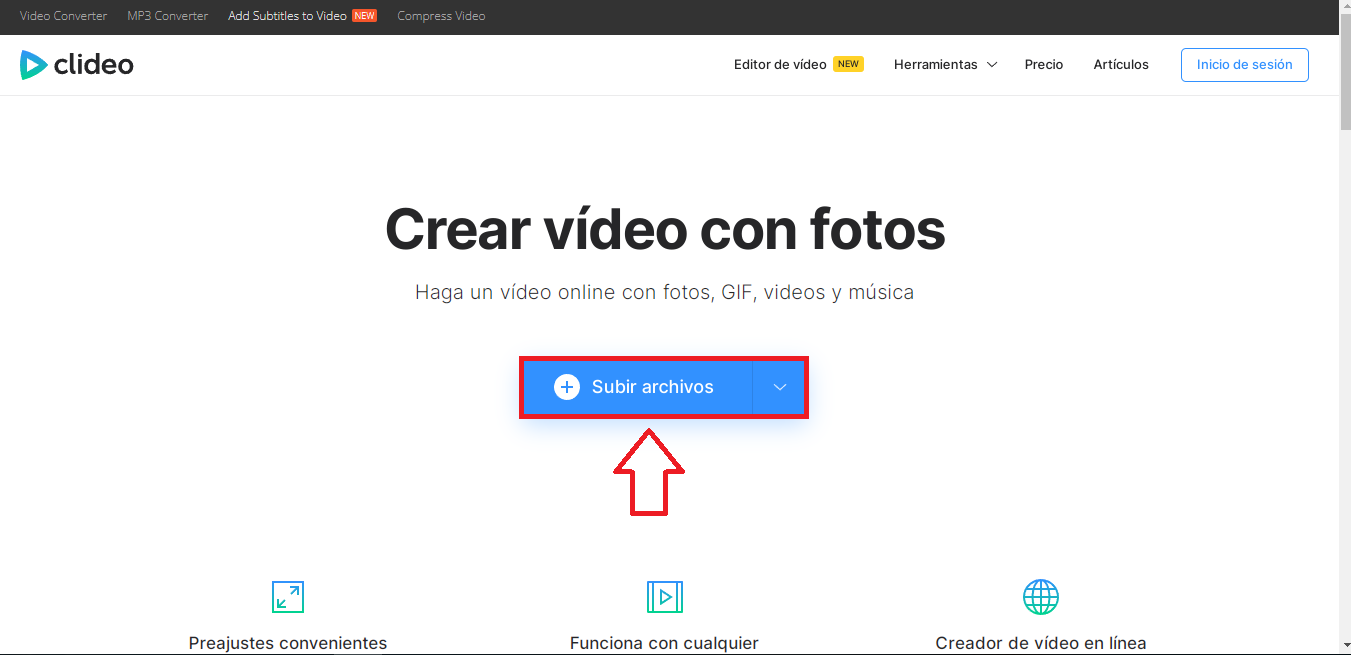Click the NEW badge next to Editor de vídeo
The image size is (1351, 655).
(x=848, y=63)
